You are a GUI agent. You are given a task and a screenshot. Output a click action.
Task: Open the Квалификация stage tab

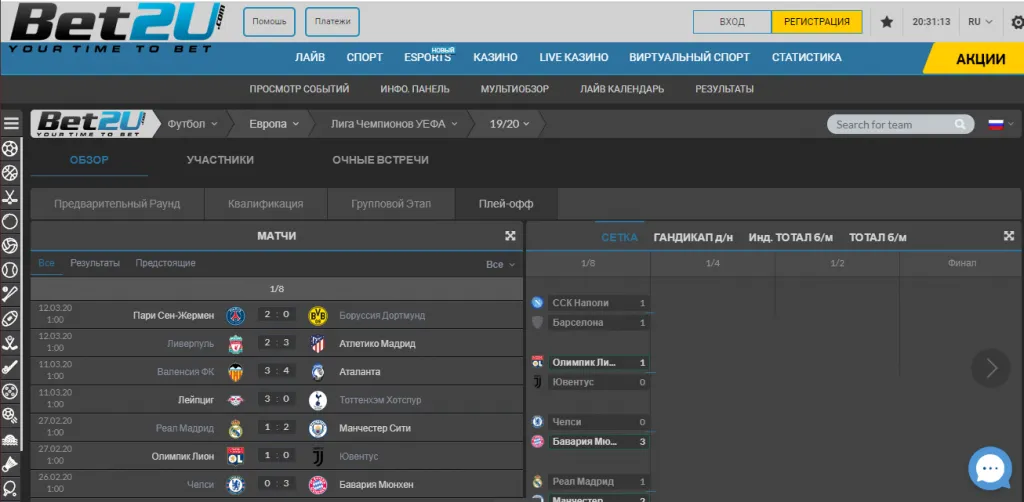[266, 204]
